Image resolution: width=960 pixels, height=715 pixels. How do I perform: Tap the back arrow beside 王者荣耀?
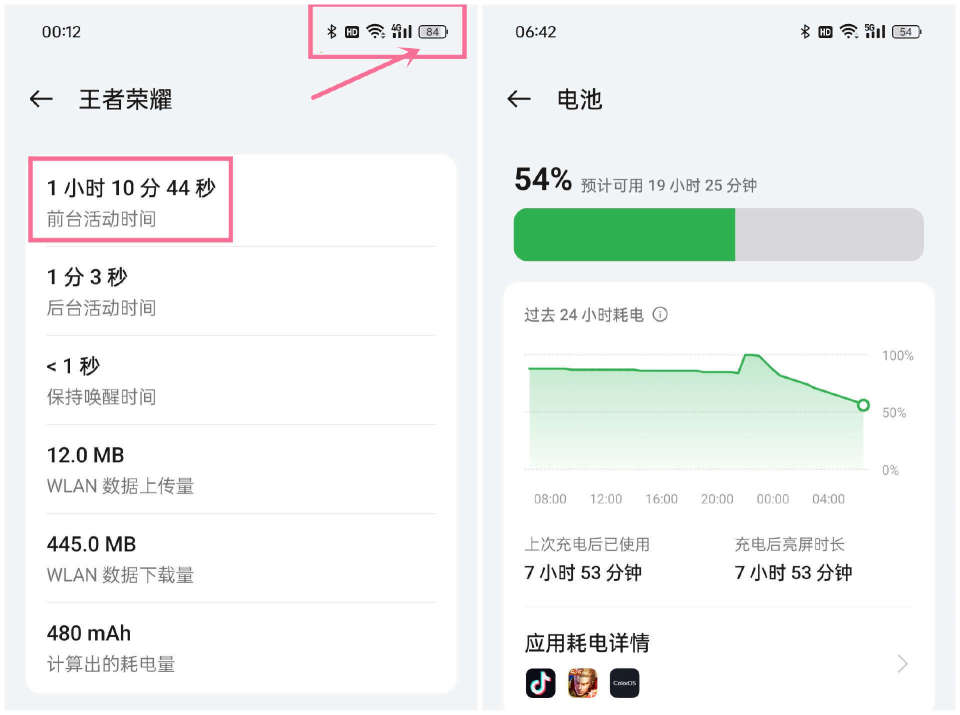(41, 99)
